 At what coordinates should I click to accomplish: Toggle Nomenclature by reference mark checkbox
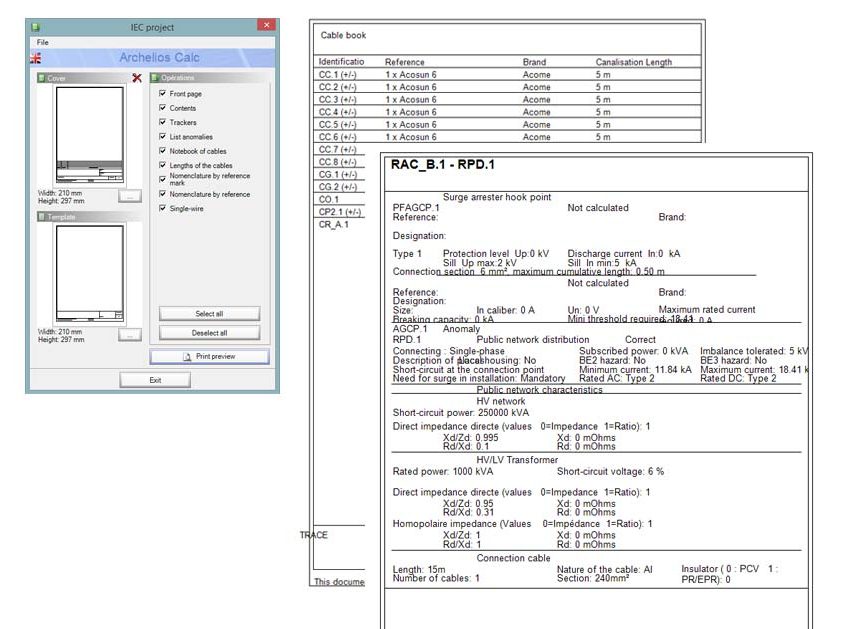coord(162,179)
